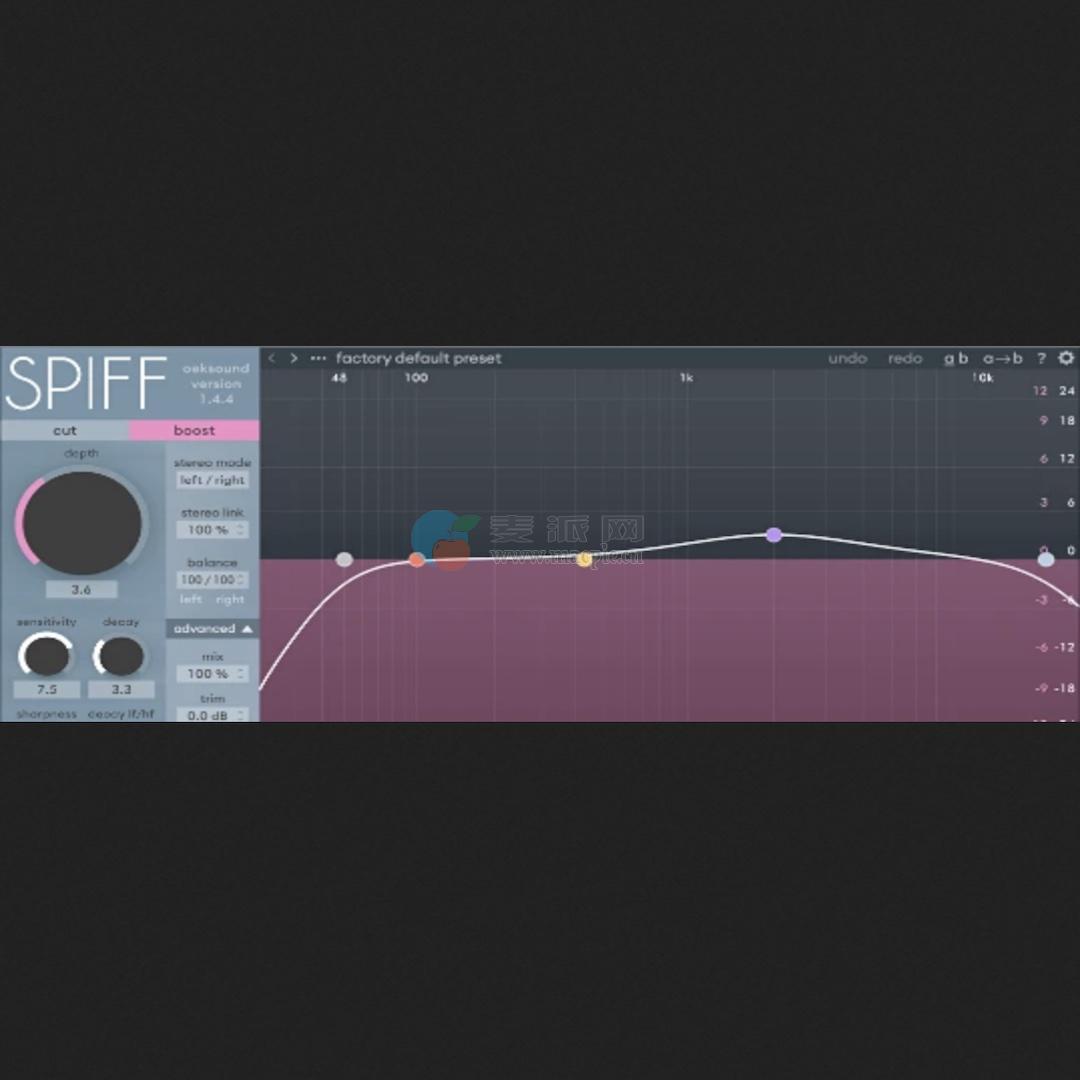
Task: Click the redo icon in the top bar
Action: [x=904, y=358]
